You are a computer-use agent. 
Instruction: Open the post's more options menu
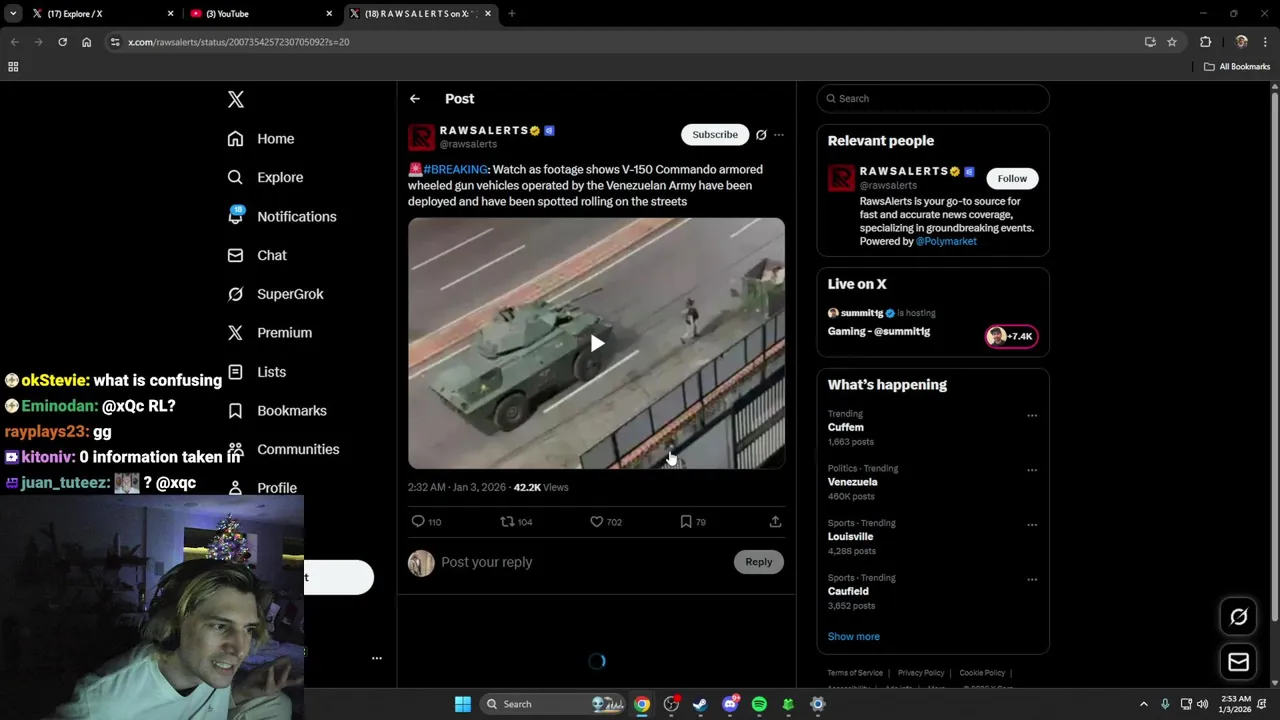point(779,135)
